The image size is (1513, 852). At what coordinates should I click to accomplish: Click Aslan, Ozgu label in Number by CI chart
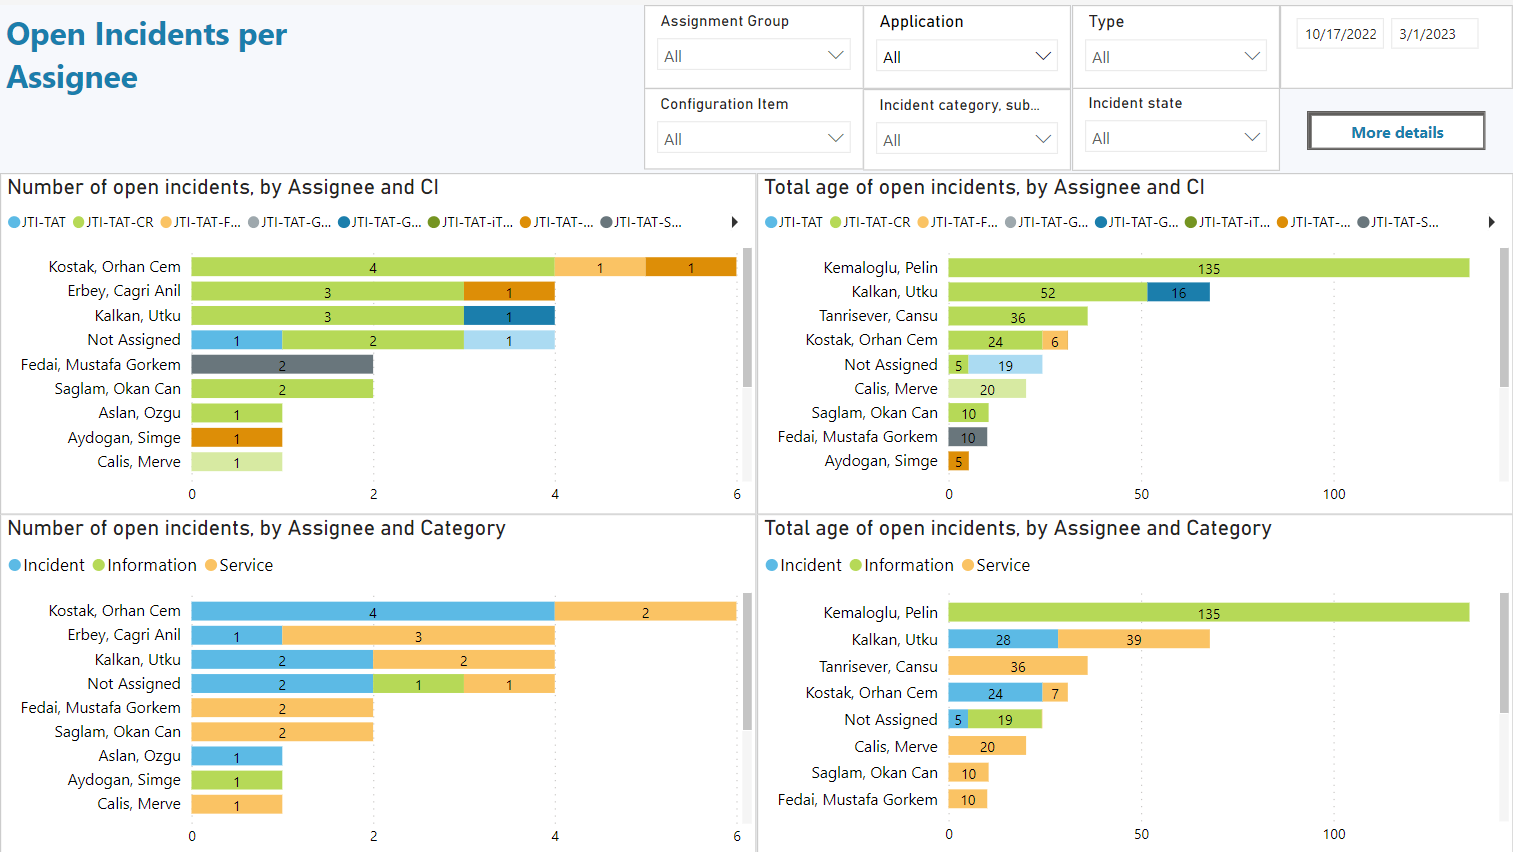(139, 413)
